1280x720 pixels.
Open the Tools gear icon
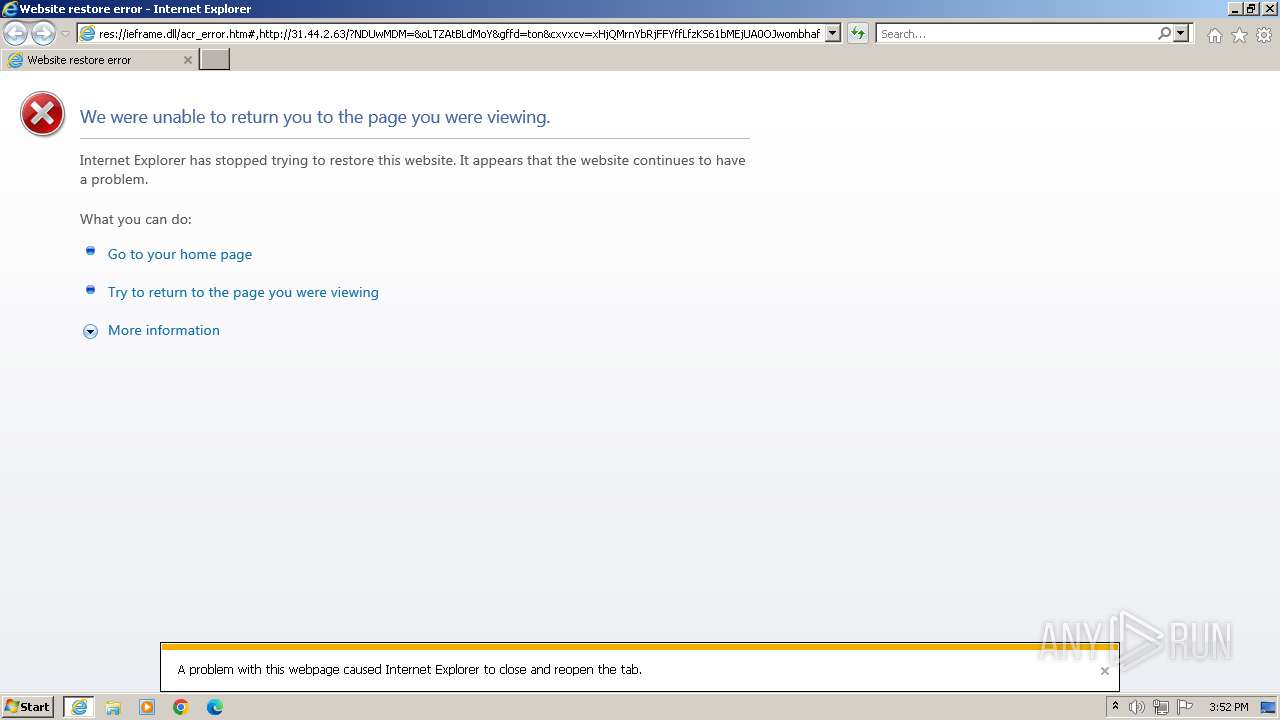pyautogui.click(x=1264, y=35)
